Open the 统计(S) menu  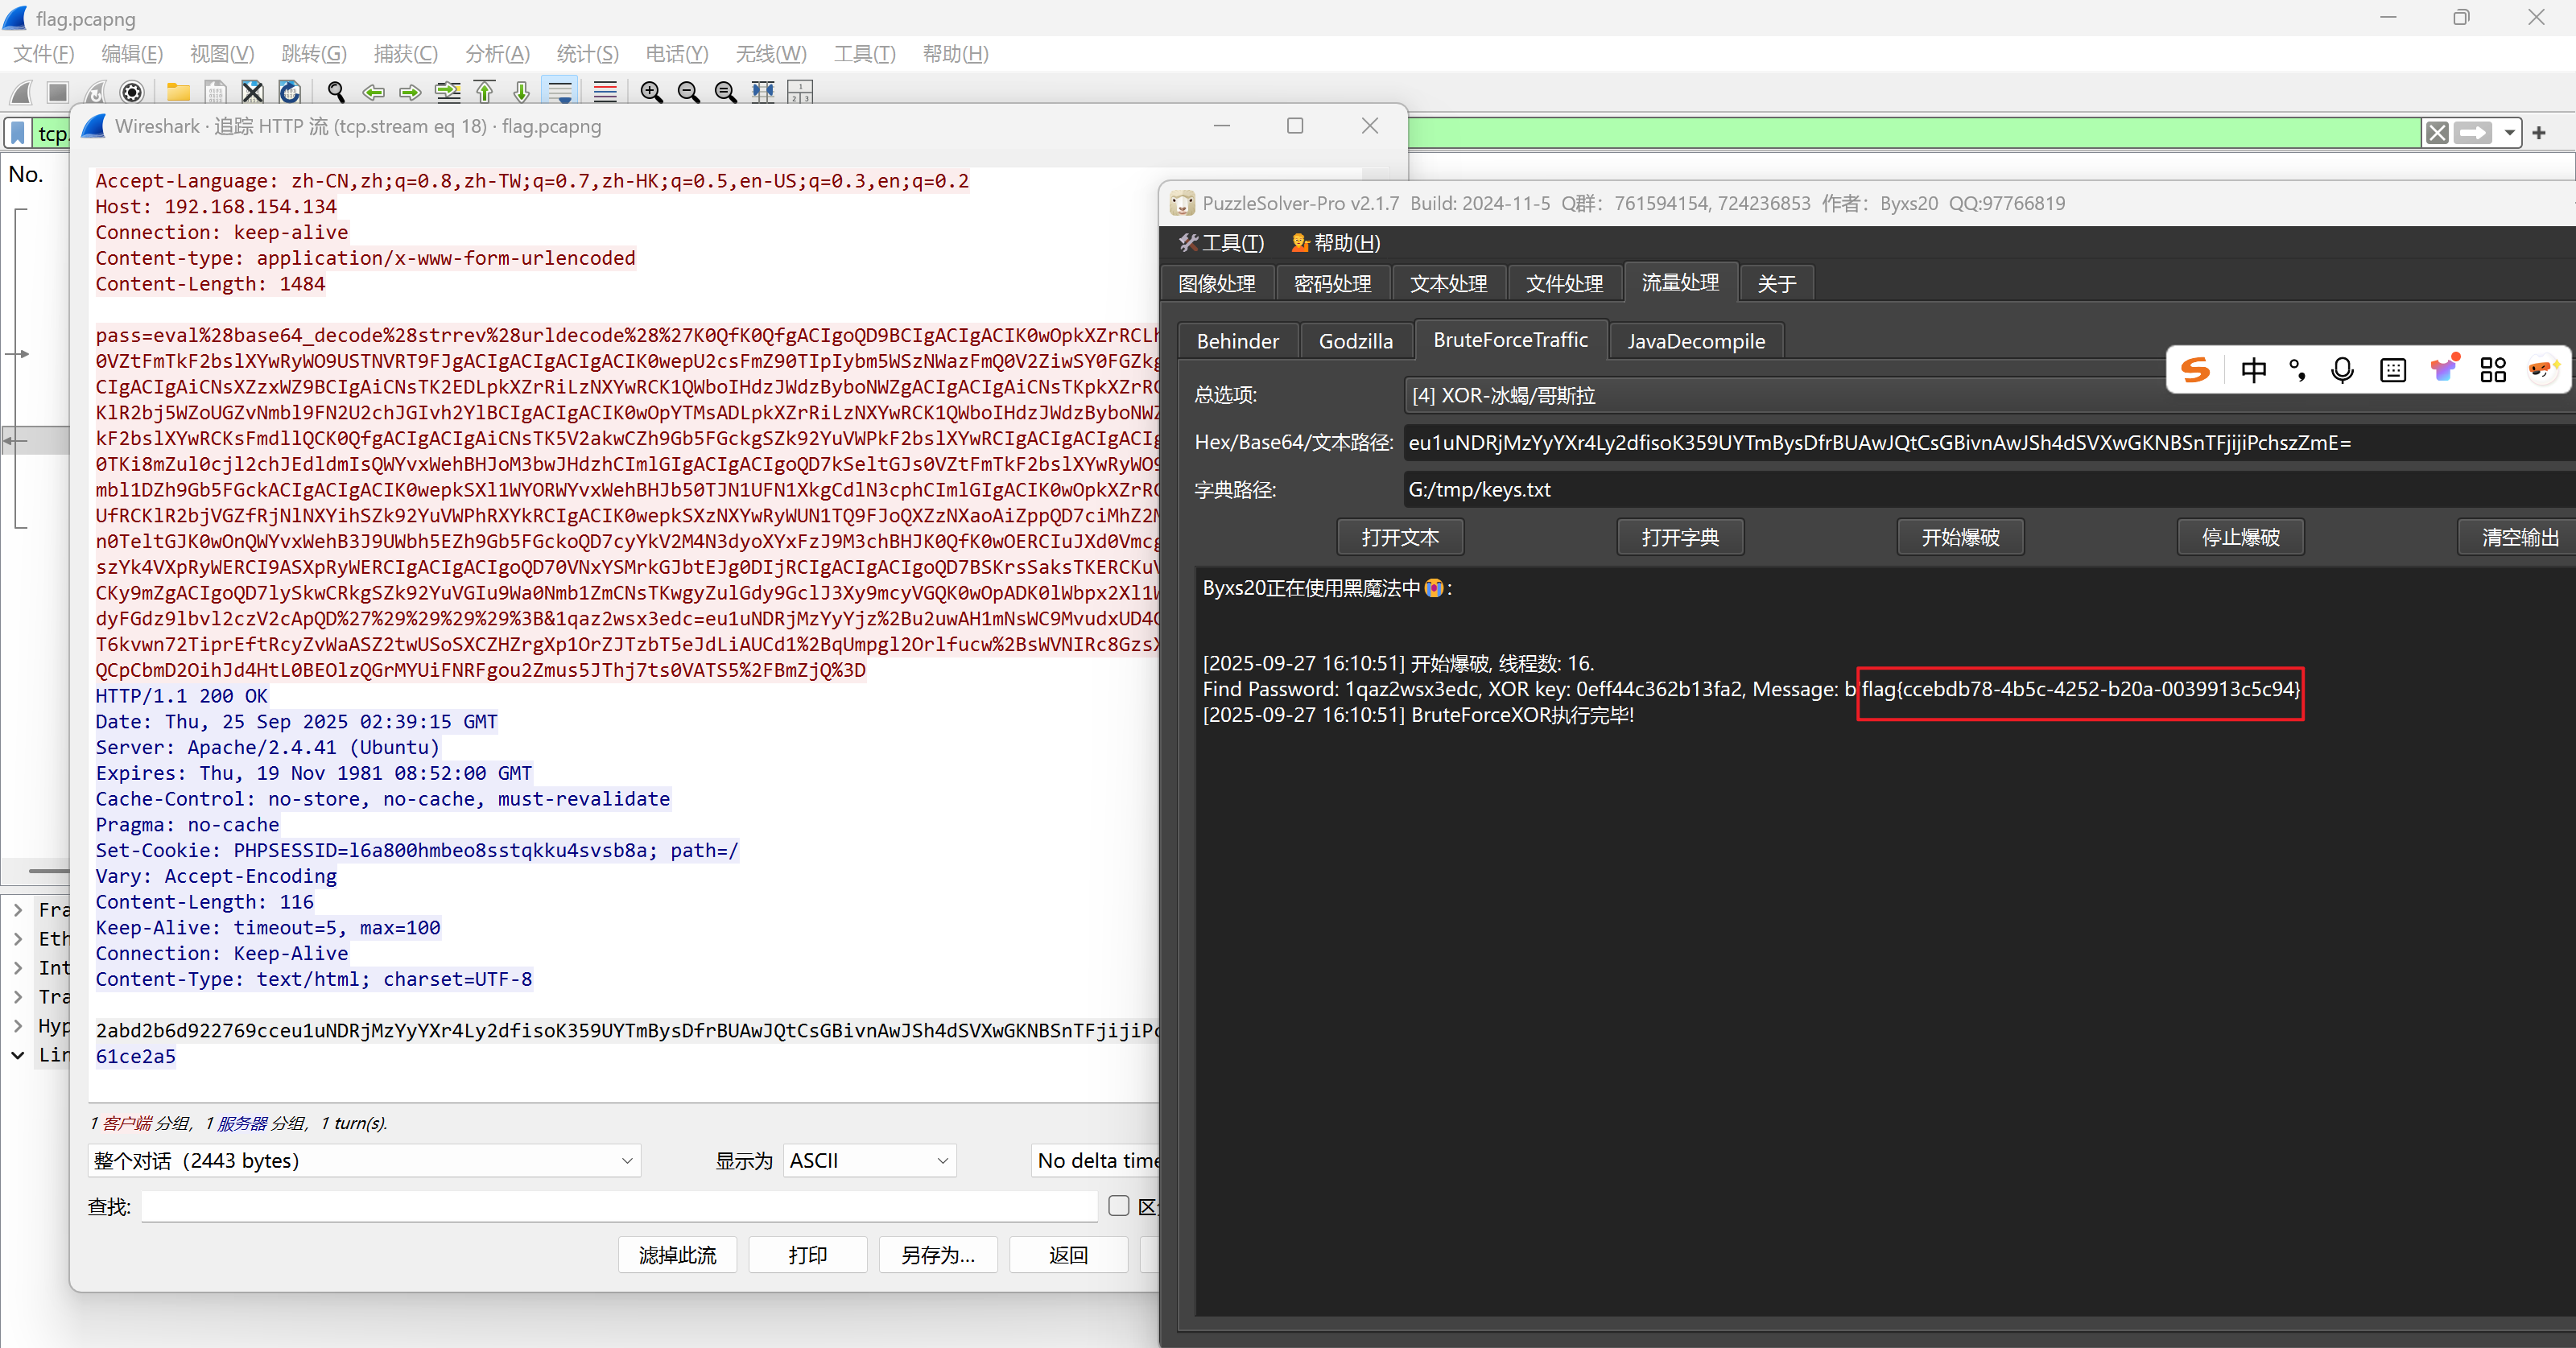pos(587,54)
